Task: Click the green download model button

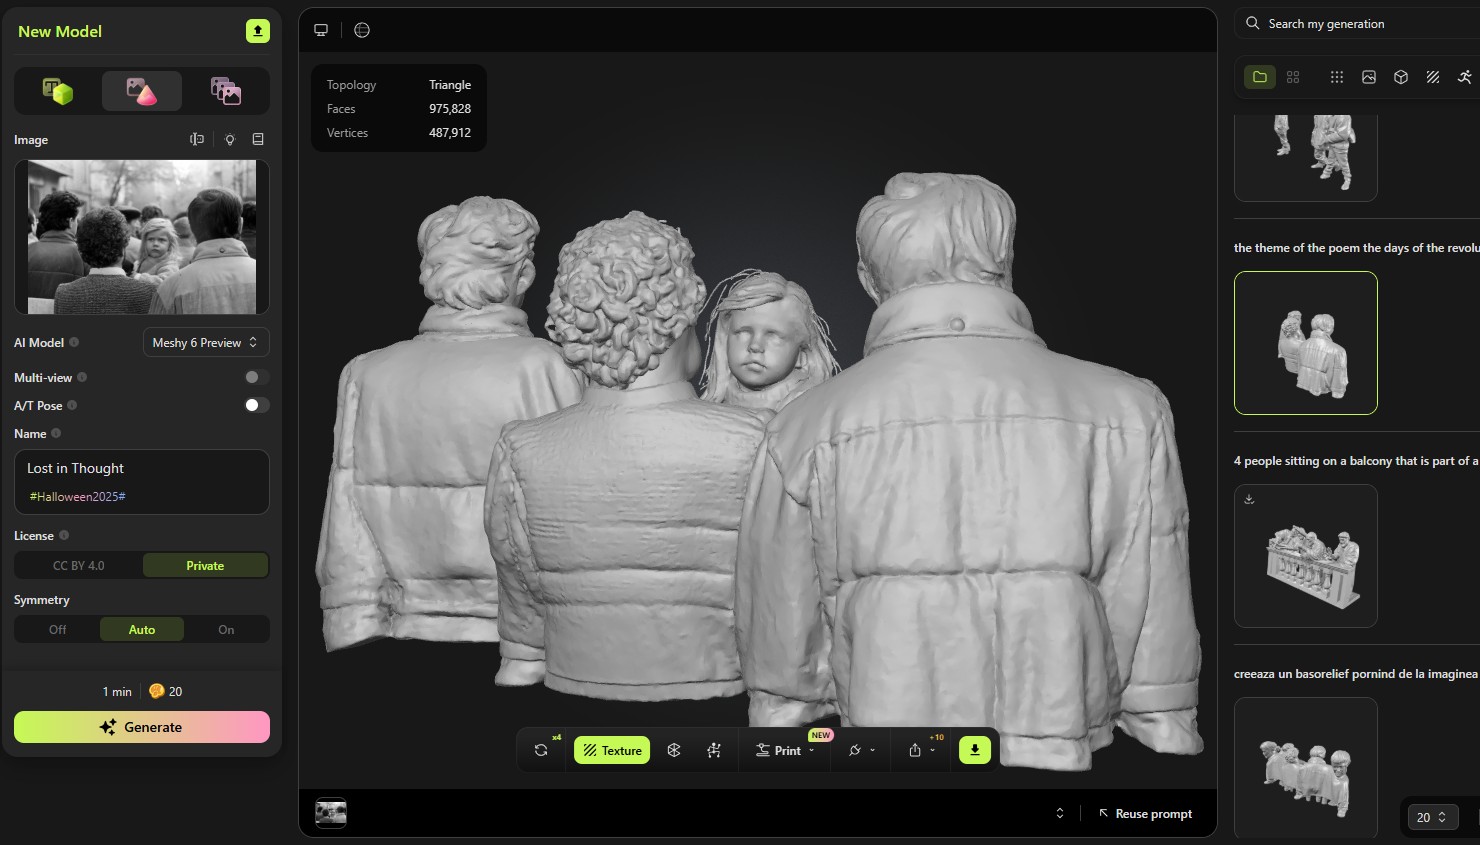Action: [974, 750]
